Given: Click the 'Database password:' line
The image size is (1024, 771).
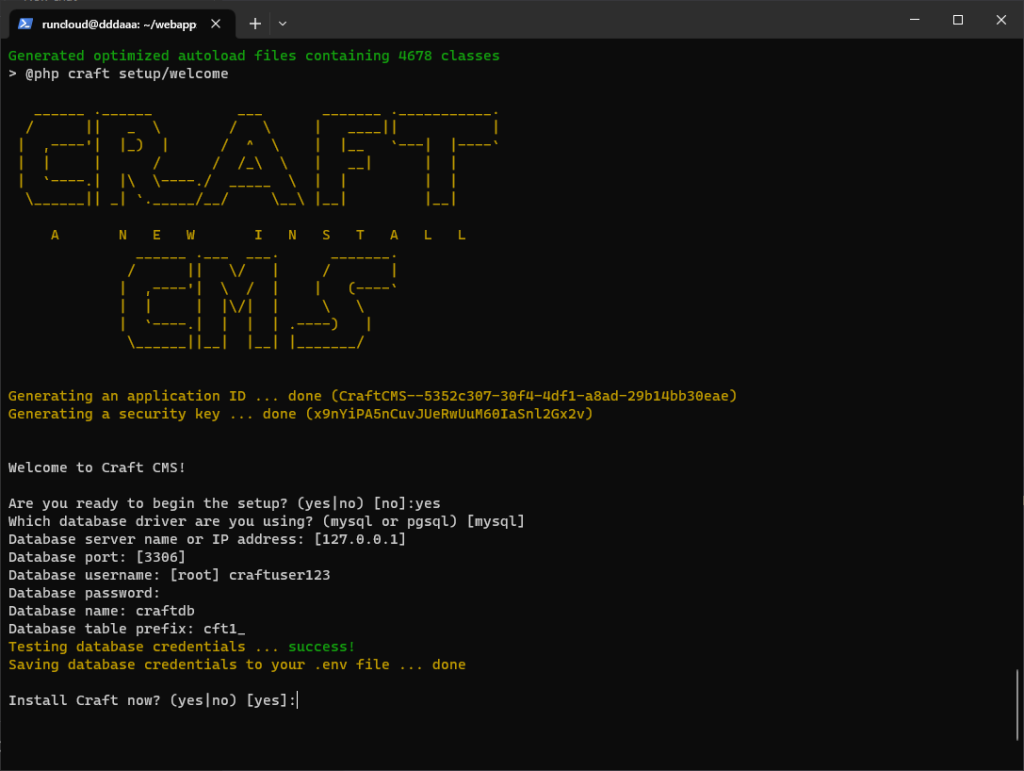Looking at the screenshot, I should [84, 593].
